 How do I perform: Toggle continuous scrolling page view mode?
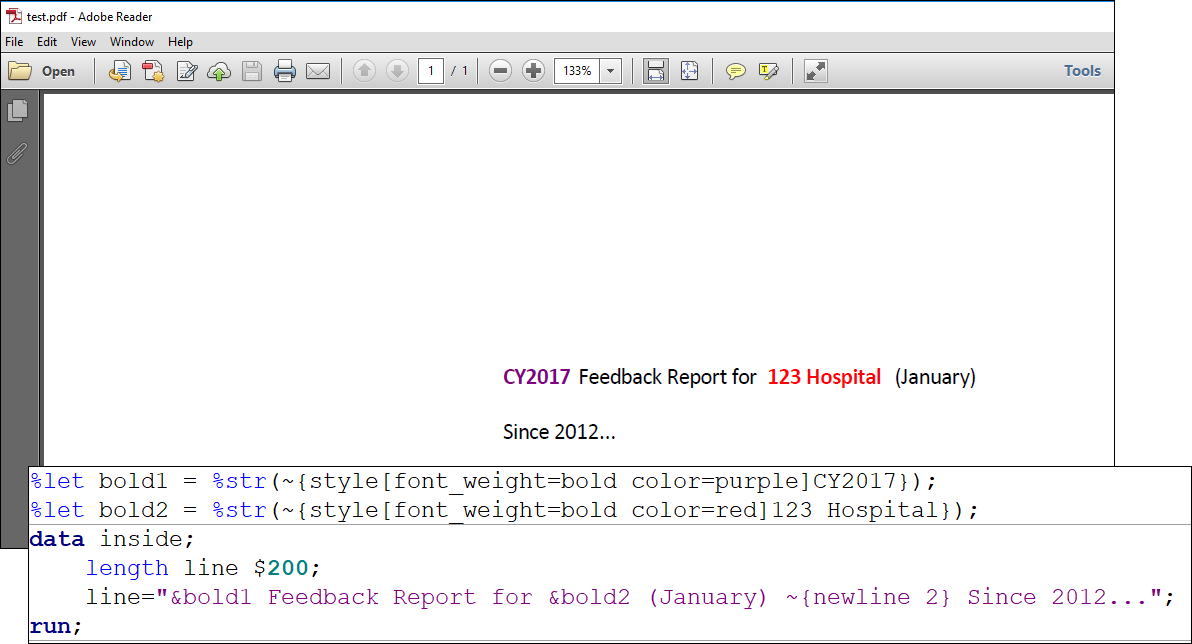(x=655, y=71)
